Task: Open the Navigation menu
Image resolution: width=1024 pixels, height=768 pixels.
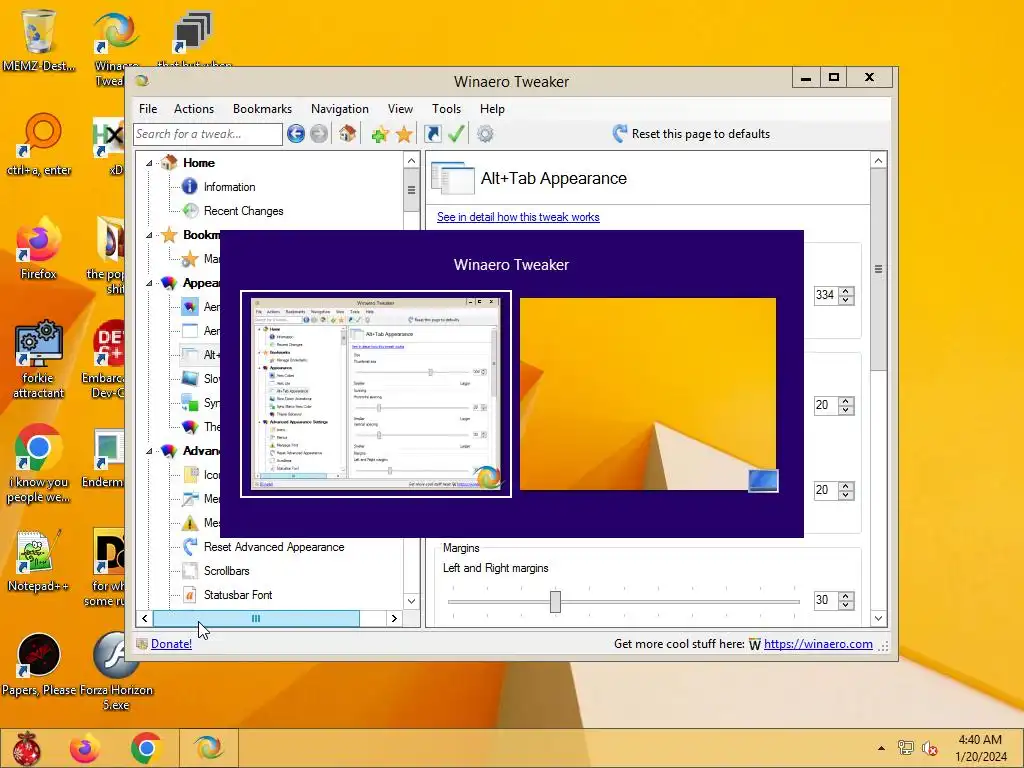Action: click(340, 109)
